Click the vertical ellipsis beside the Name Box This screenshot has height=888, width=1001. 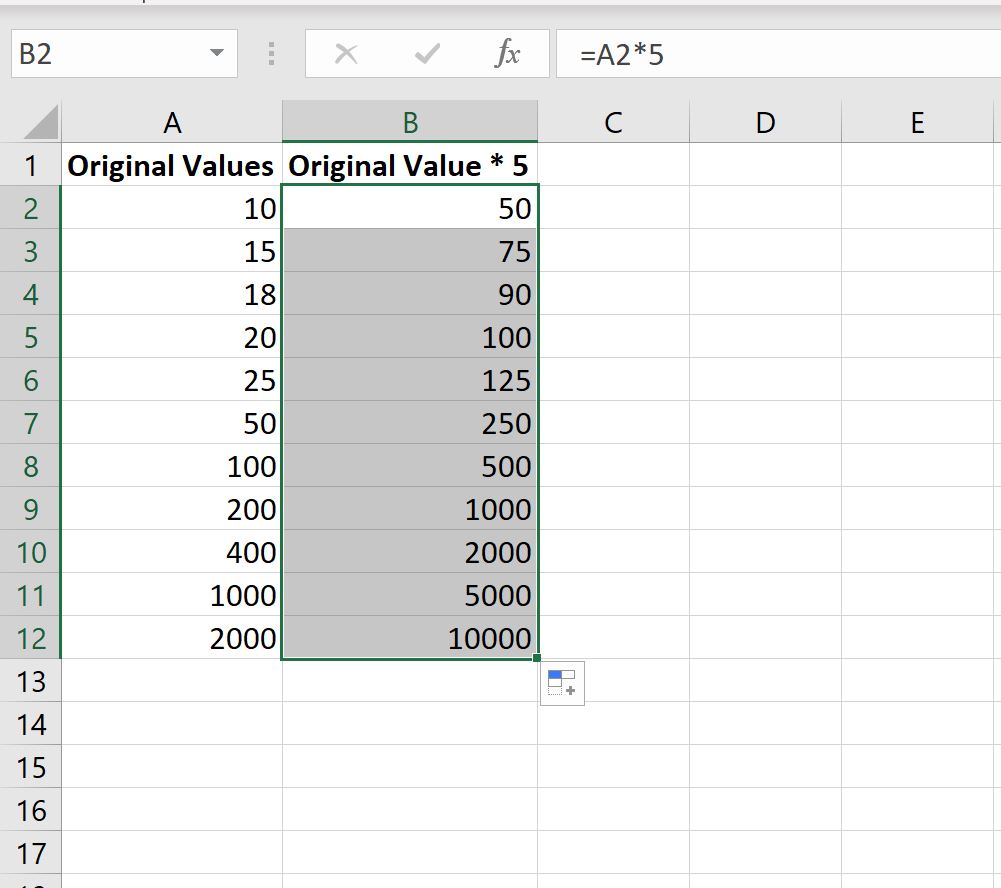(270, 55)
